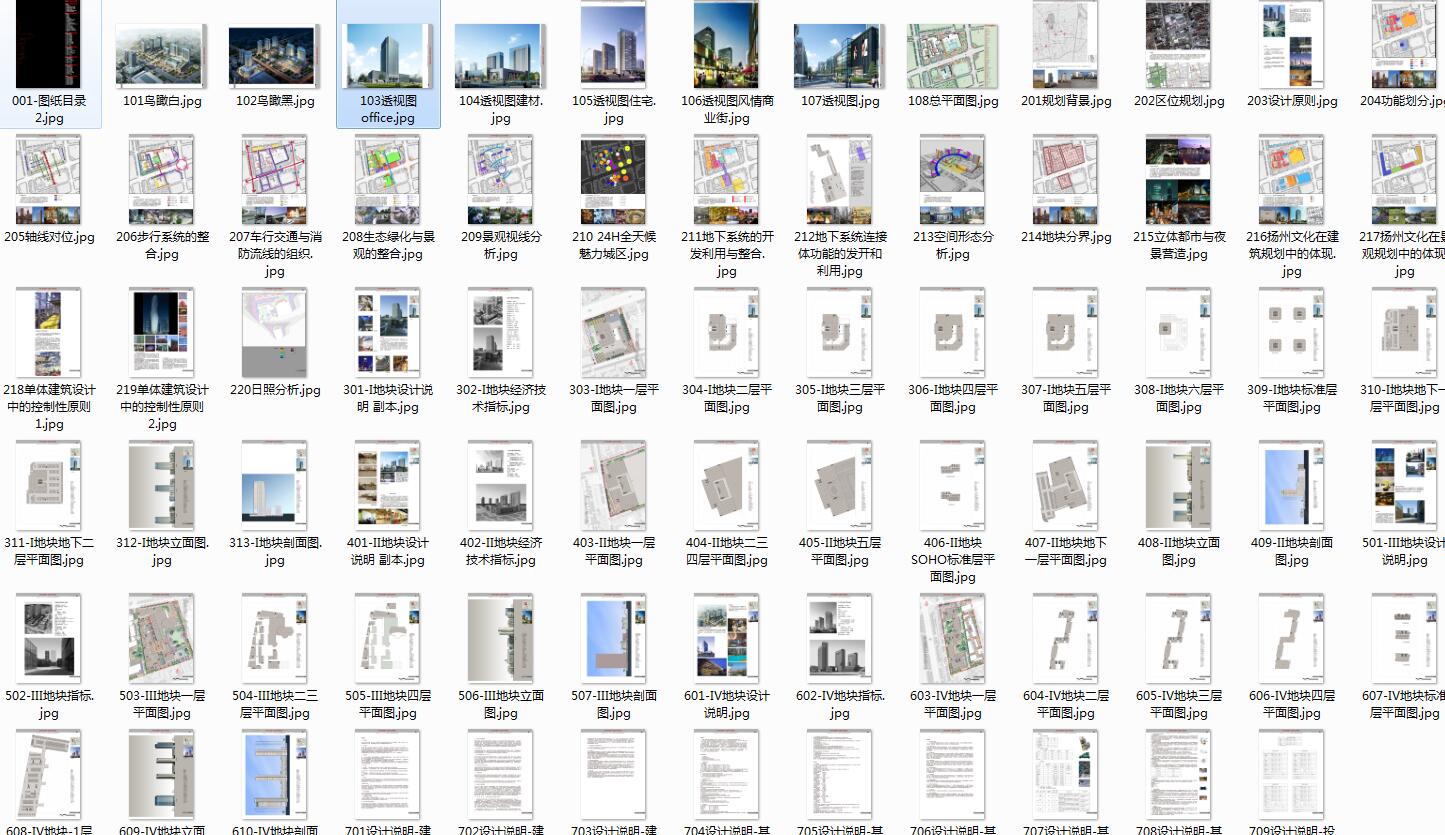The width and height of the screenshot is (1445, 835).
Task: Click the 201规划背景.jpg file name
Action: coord(1066,101)
